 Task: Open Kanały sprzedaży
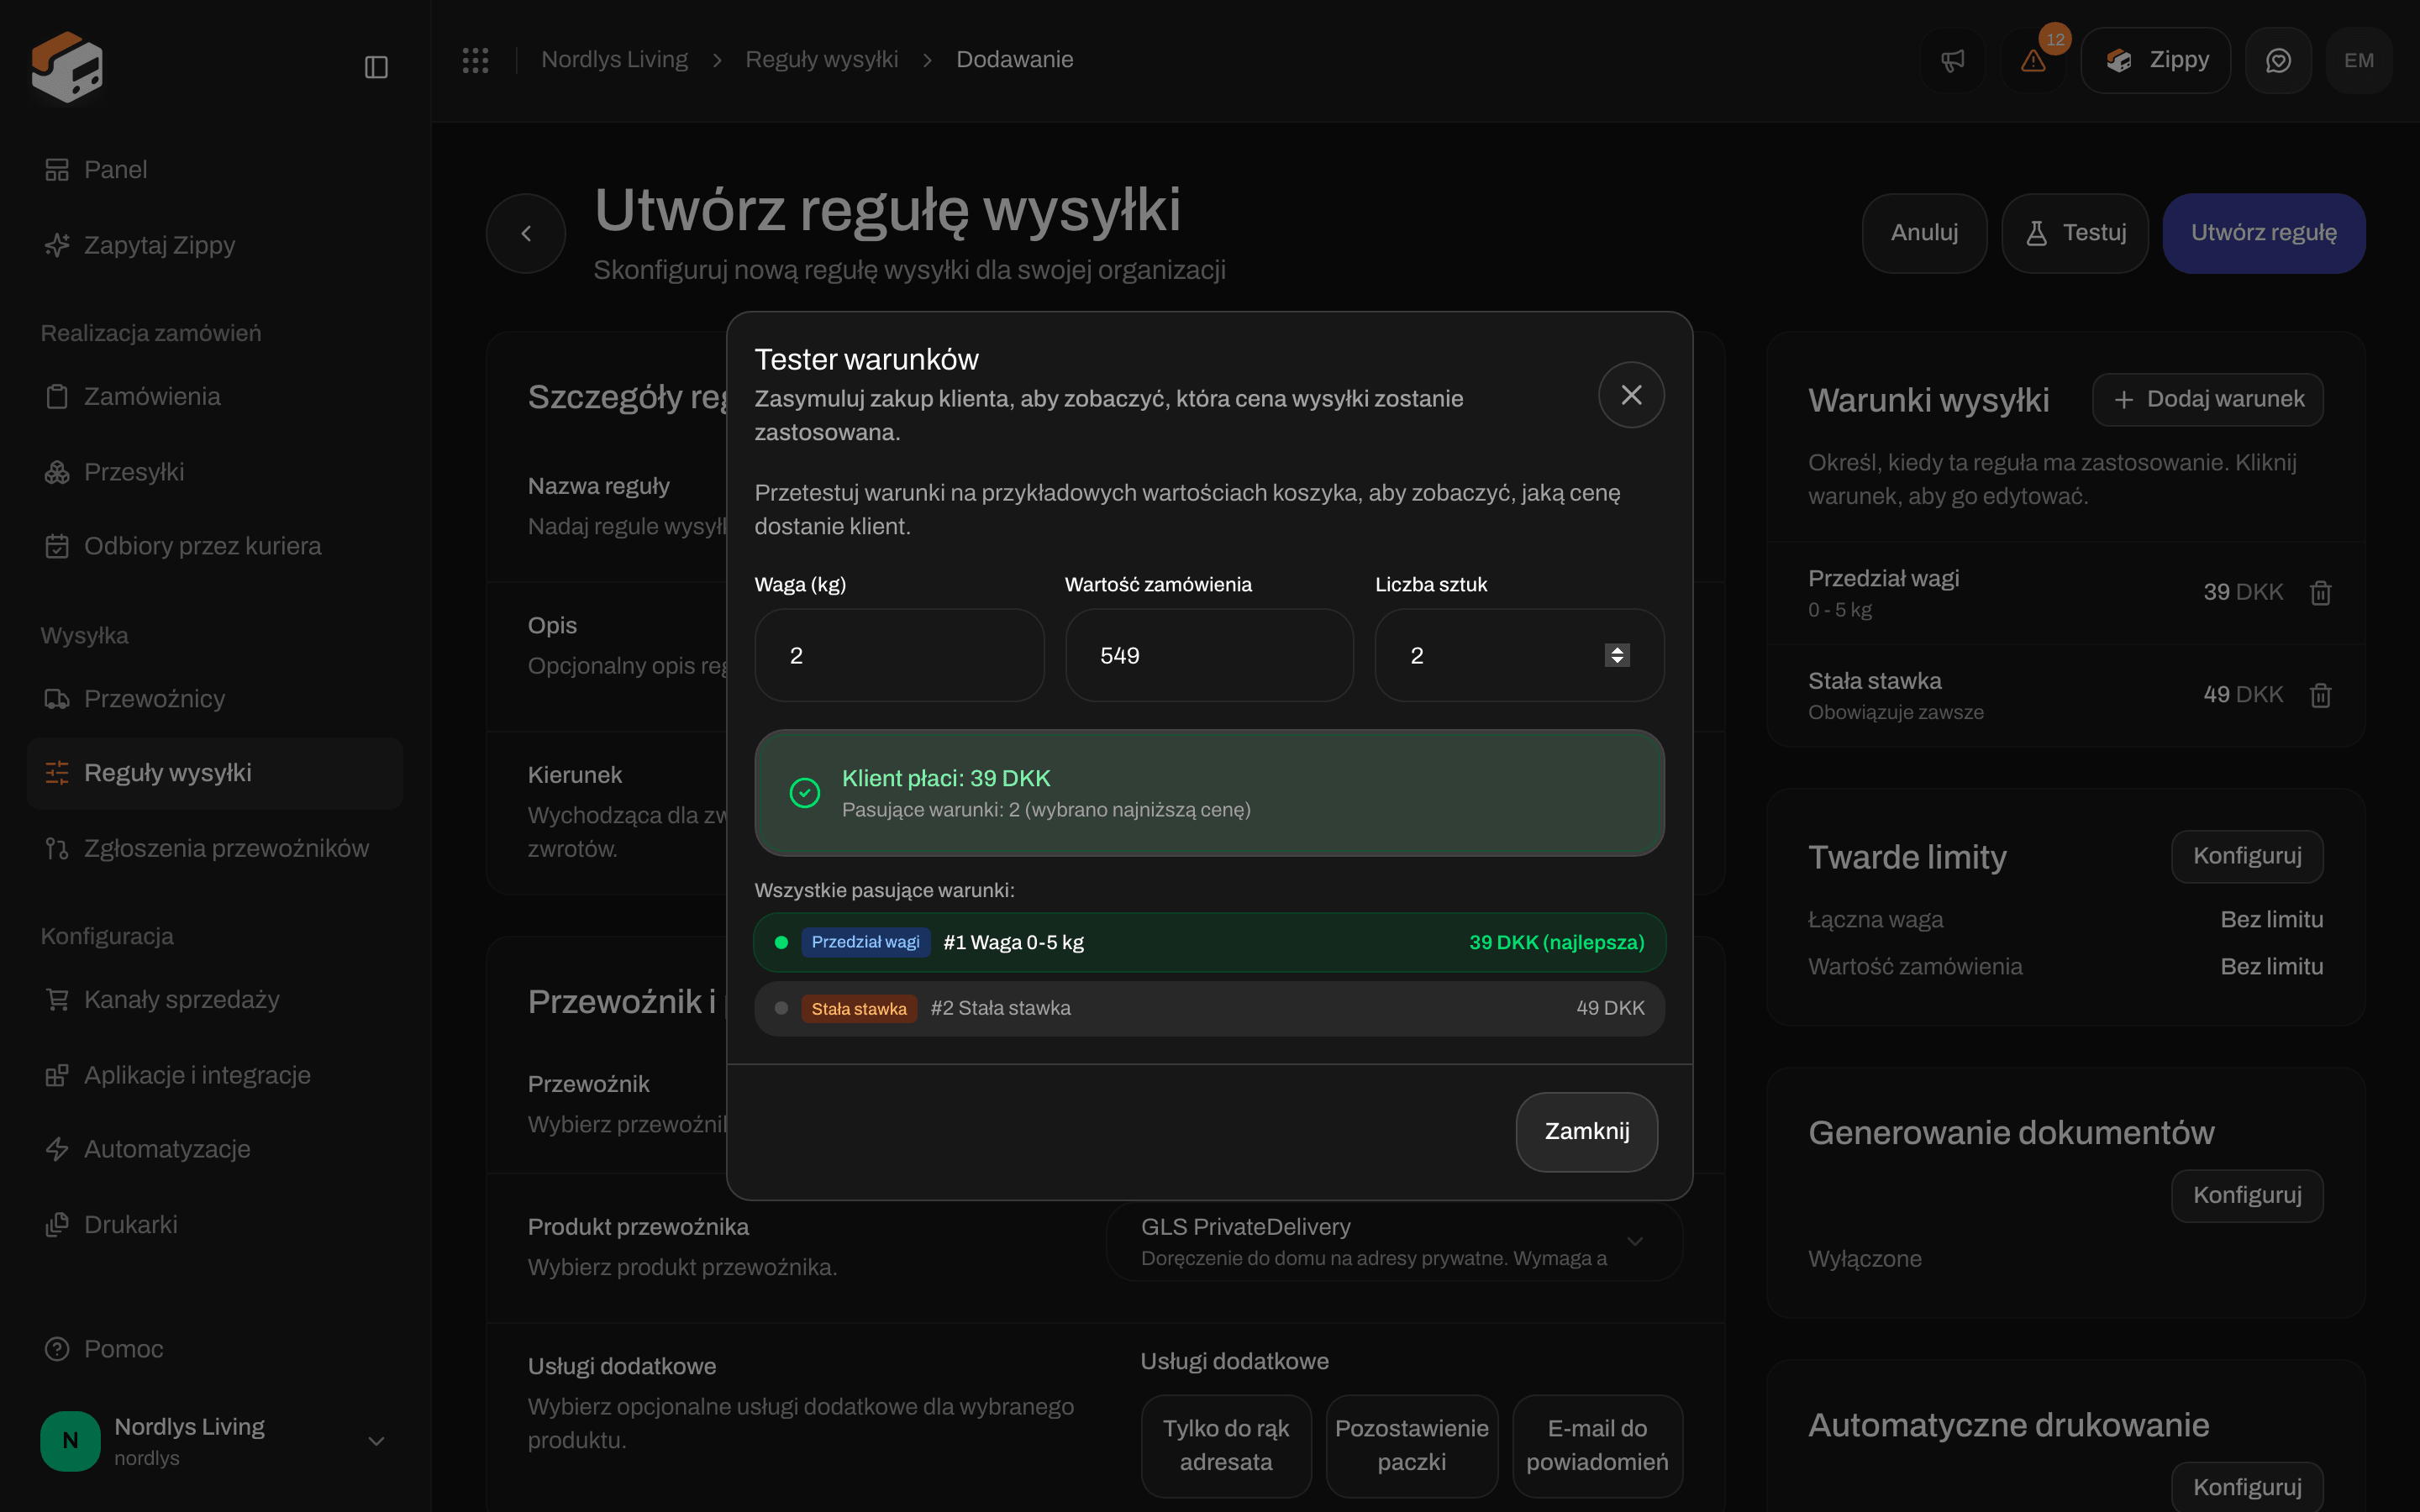(215, 999)
